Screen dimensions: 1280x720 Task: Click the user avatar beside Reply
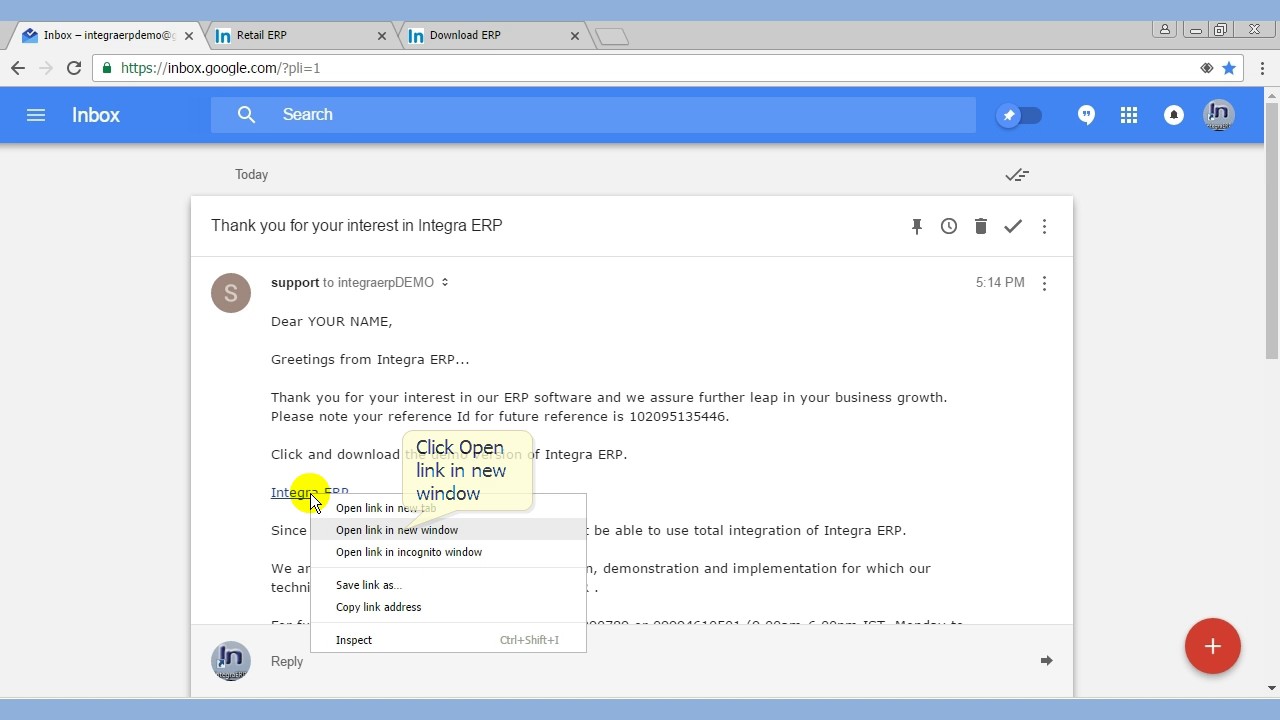[231, 661]
